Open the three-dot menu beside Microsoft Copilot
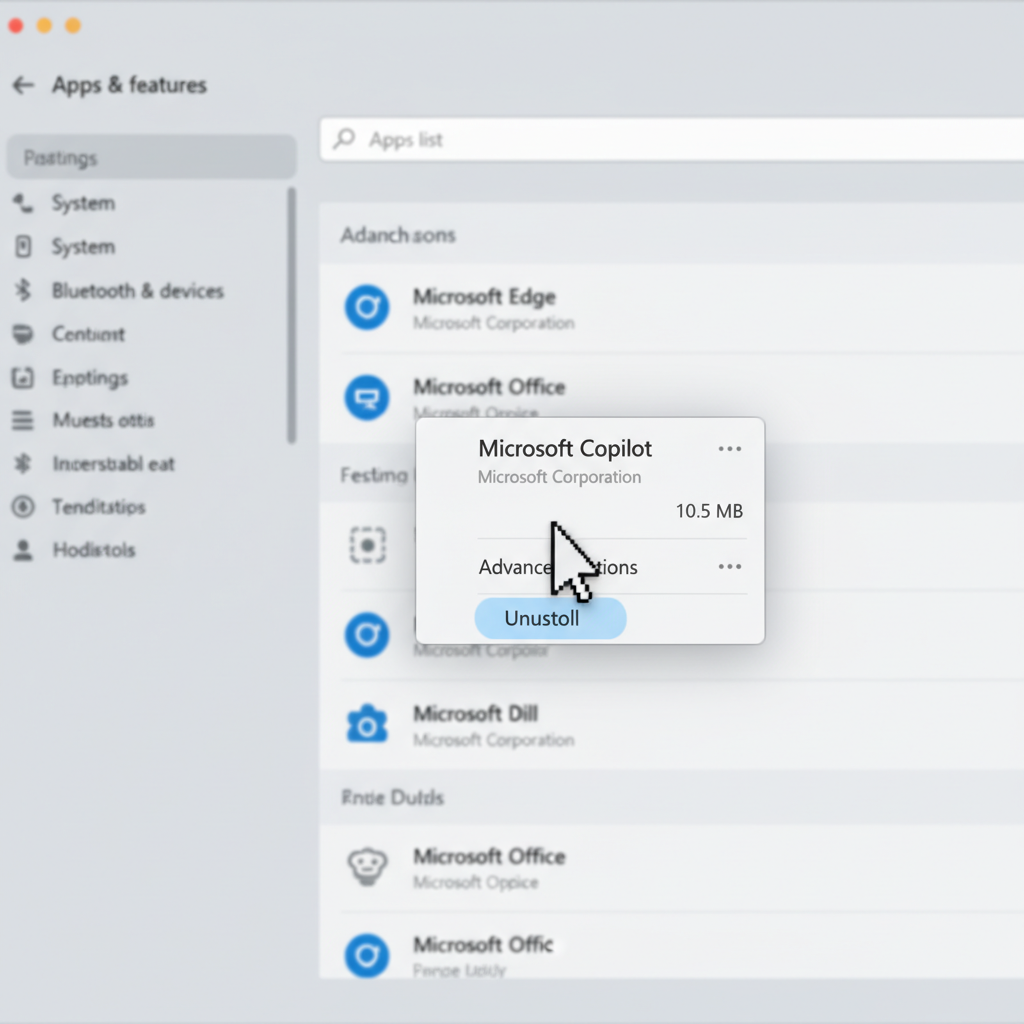The width and height of the screenshot is (1024, 1024). click(x=730, y=449)
